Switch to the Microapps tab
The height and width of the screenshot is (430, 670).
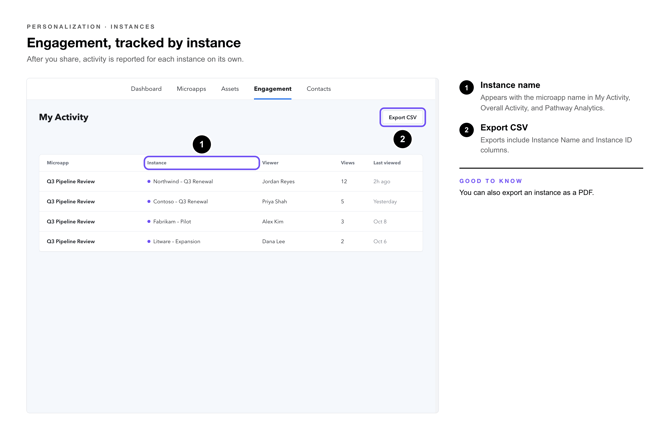(x=191, y=89)
